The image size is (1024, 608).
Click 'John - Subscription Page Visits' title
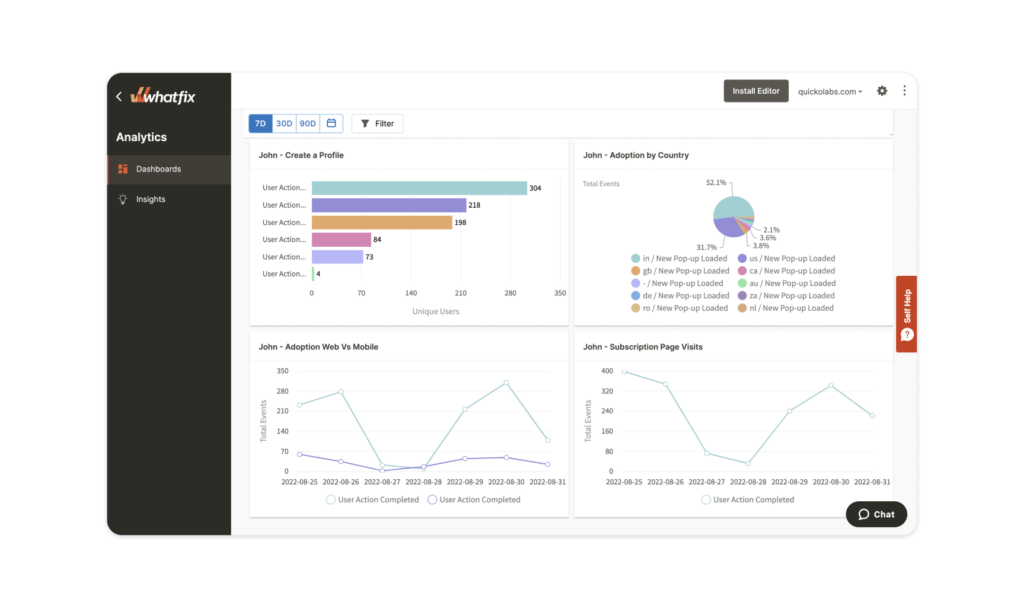(643, 347)
